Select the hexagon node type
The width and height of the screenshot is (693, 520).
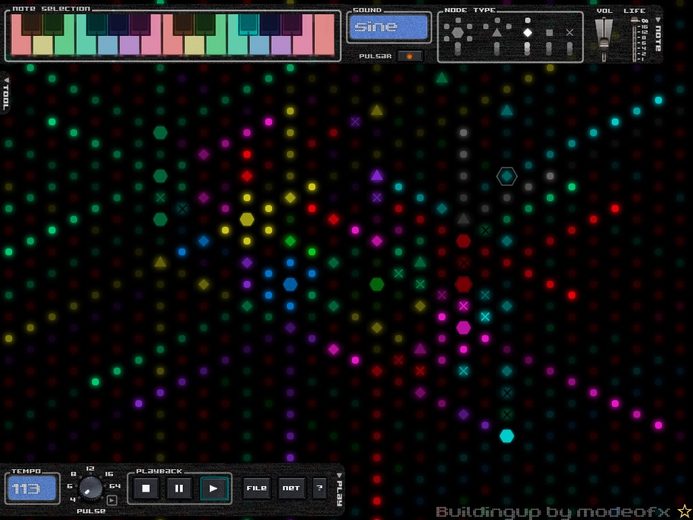pos(458,32)
